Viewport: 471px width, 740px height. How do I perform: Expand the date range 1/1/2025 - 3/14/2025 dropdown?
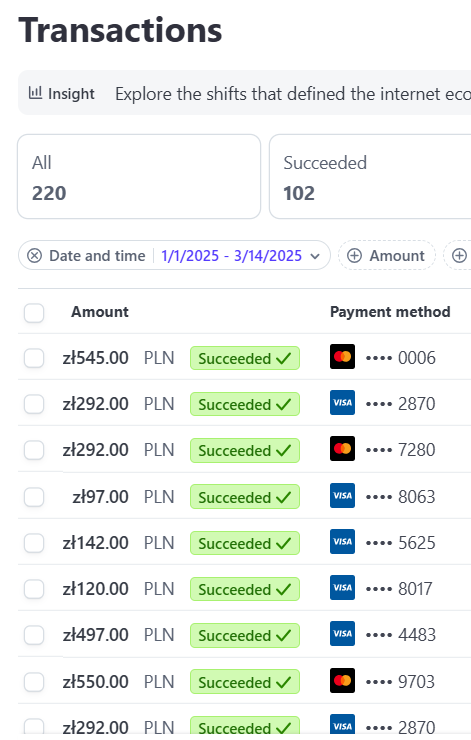(231, 256)
